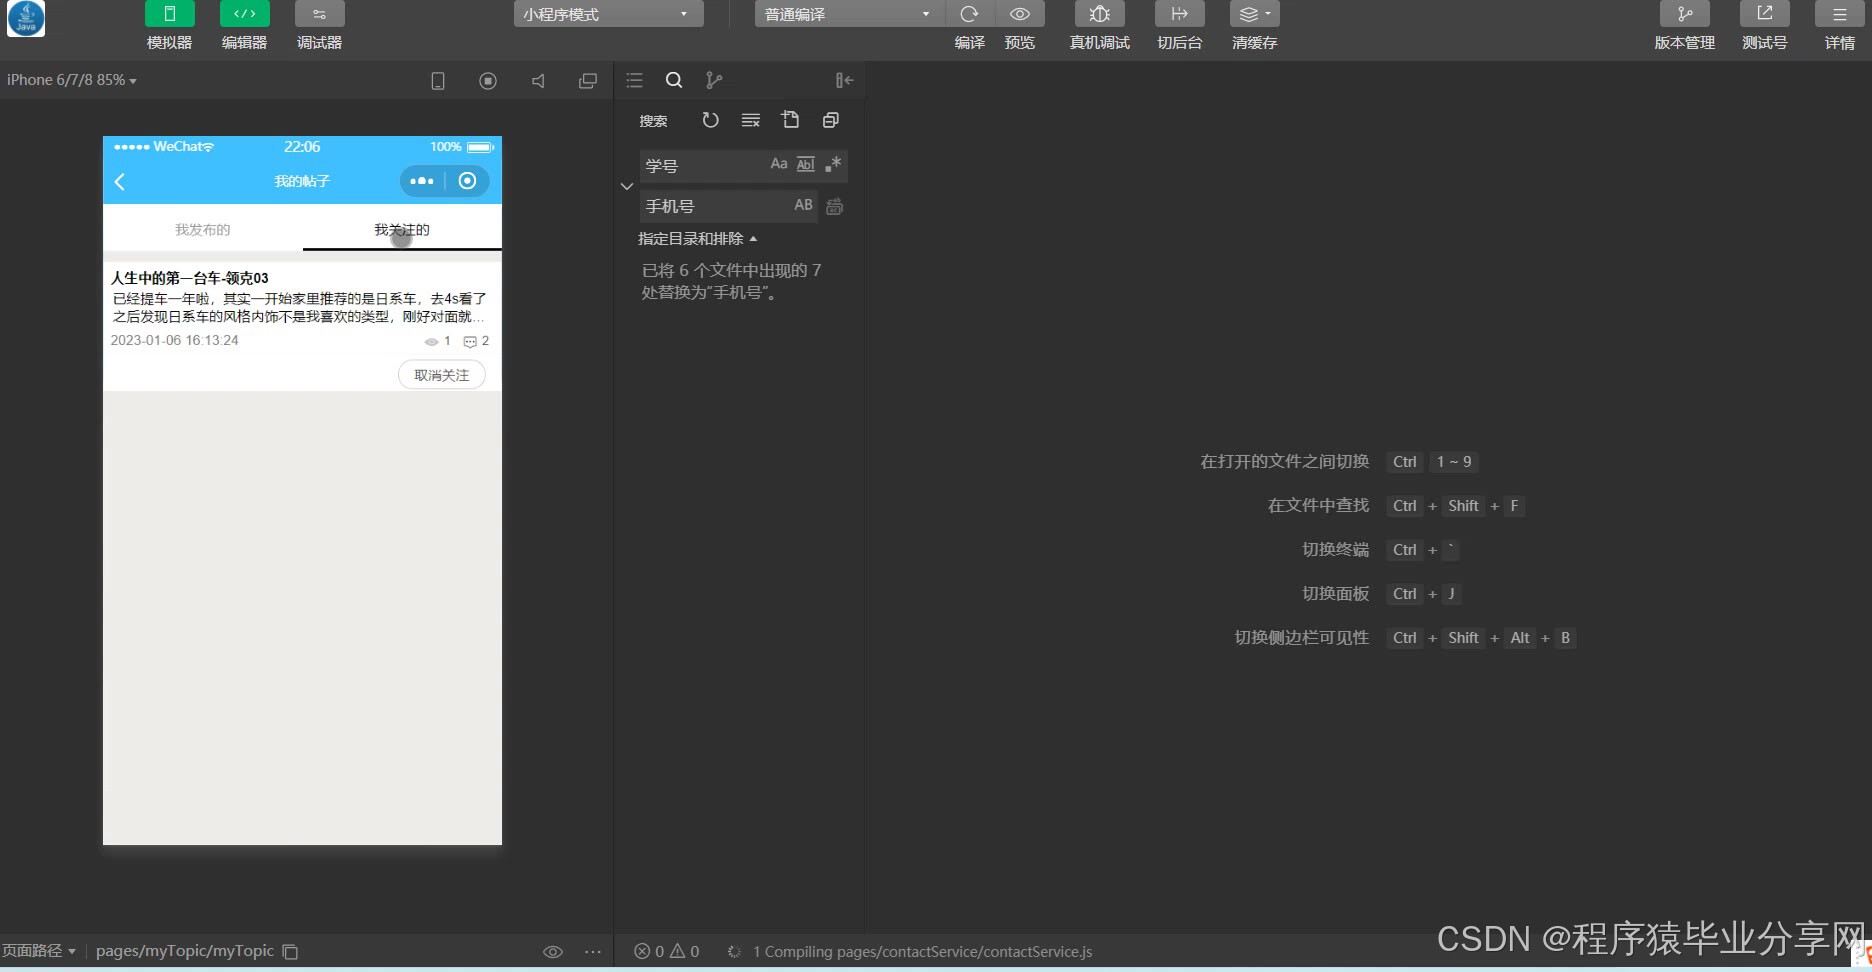Open the 清缓存 clear cache menu

(1254, 14)
